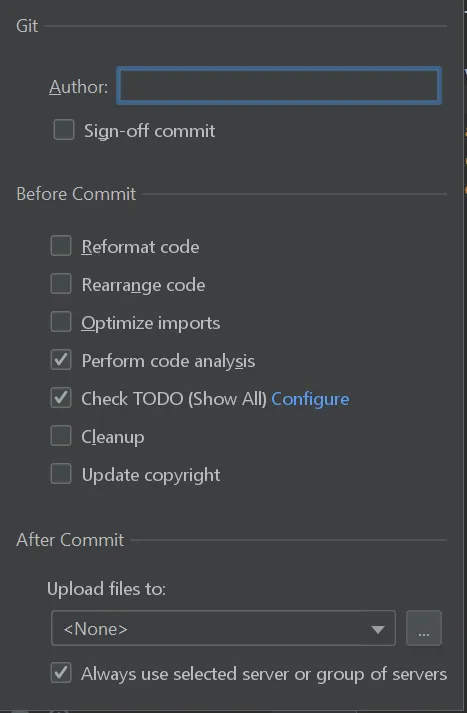Viewport: 467px width, 713px height.
Task: Click the Check TODO (Show All) label text
Action: pos(174,399)
